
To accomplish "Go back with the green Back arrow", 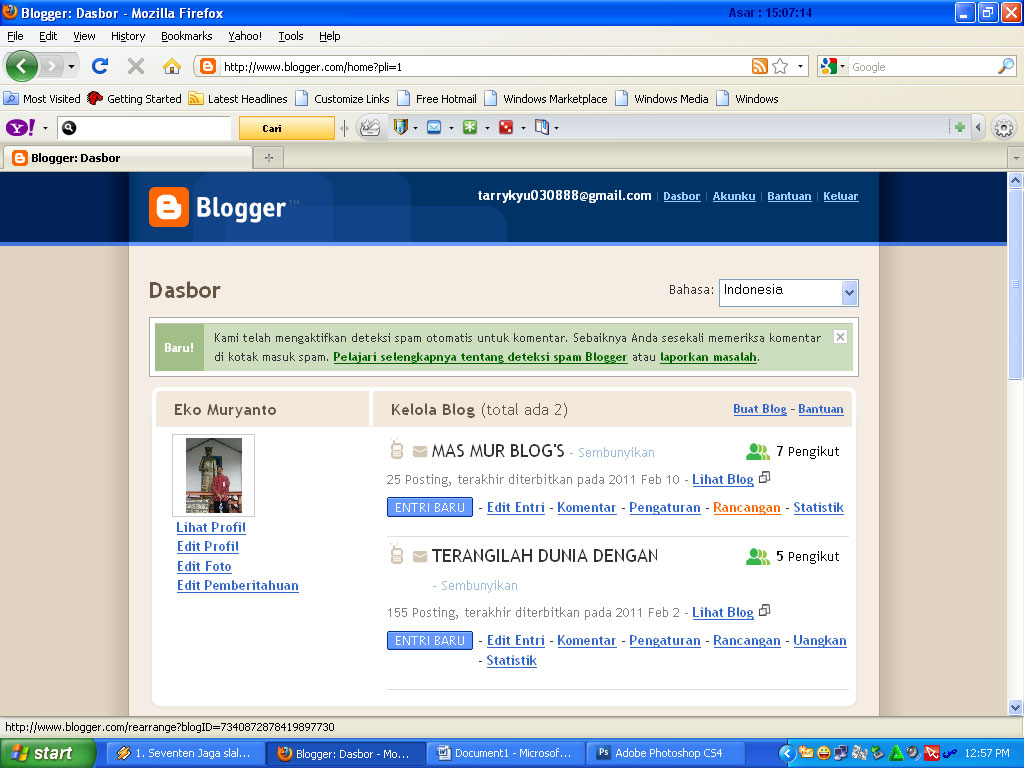I will coord(22,66).
